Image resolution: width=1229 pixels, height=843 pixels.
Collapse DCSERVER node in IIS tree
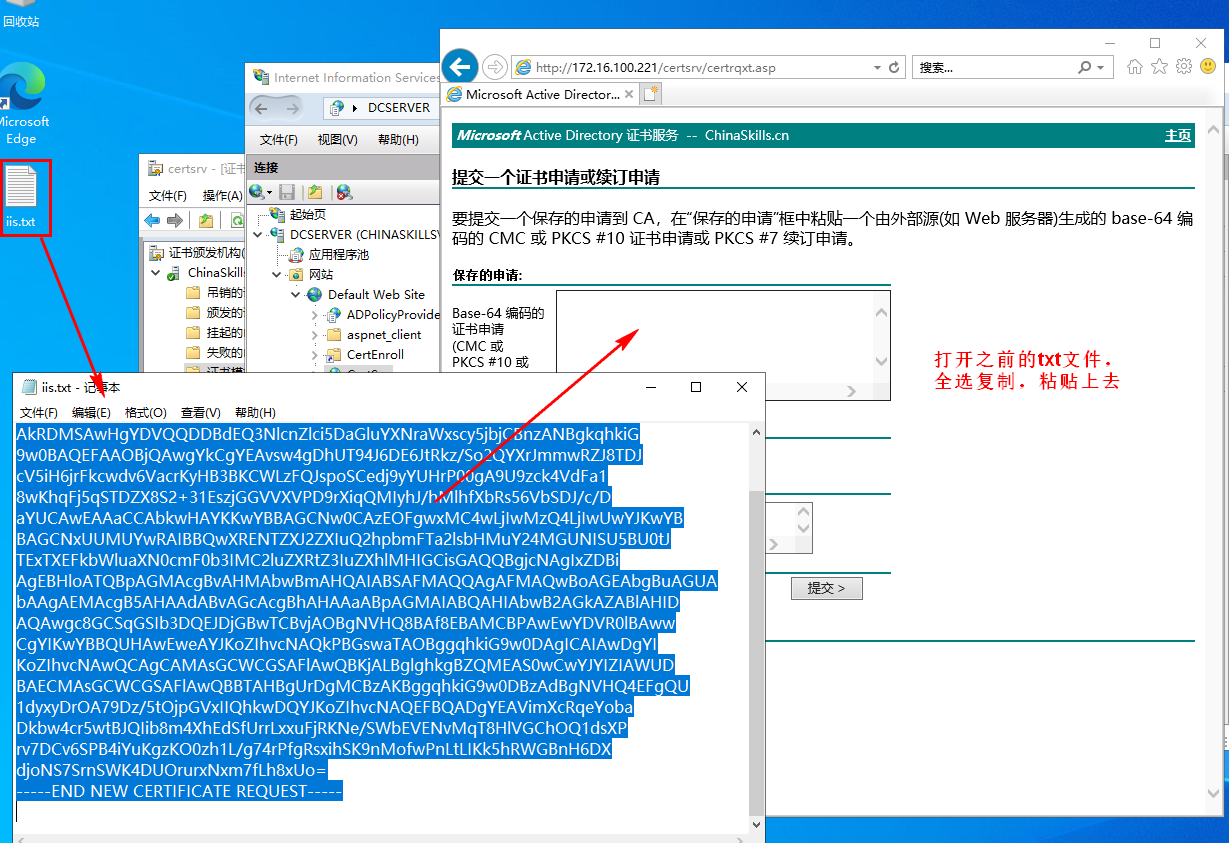pos(259,235)
